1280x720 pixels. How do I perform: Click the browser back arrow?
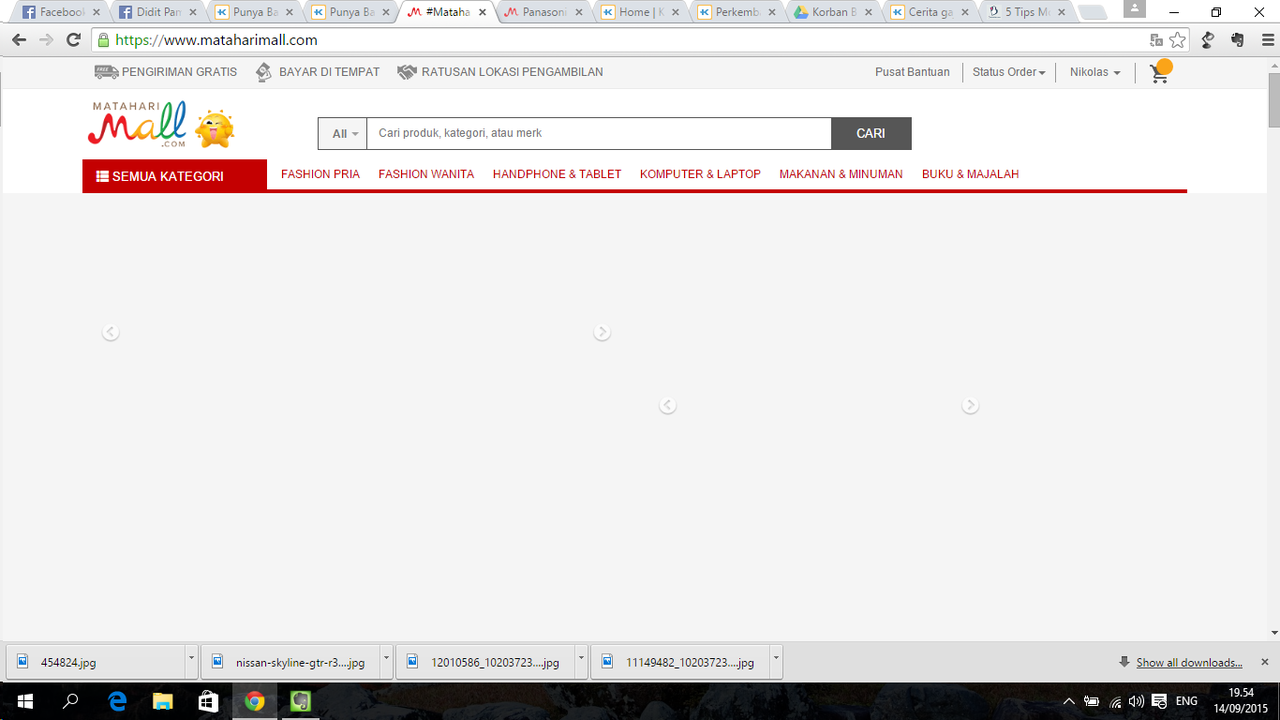[19, 40]
